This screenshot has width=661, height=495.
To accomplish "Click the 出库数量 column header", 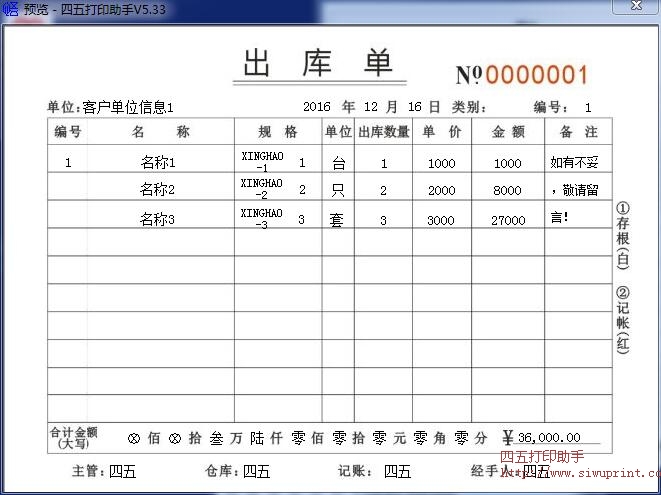I will (383, 132).
